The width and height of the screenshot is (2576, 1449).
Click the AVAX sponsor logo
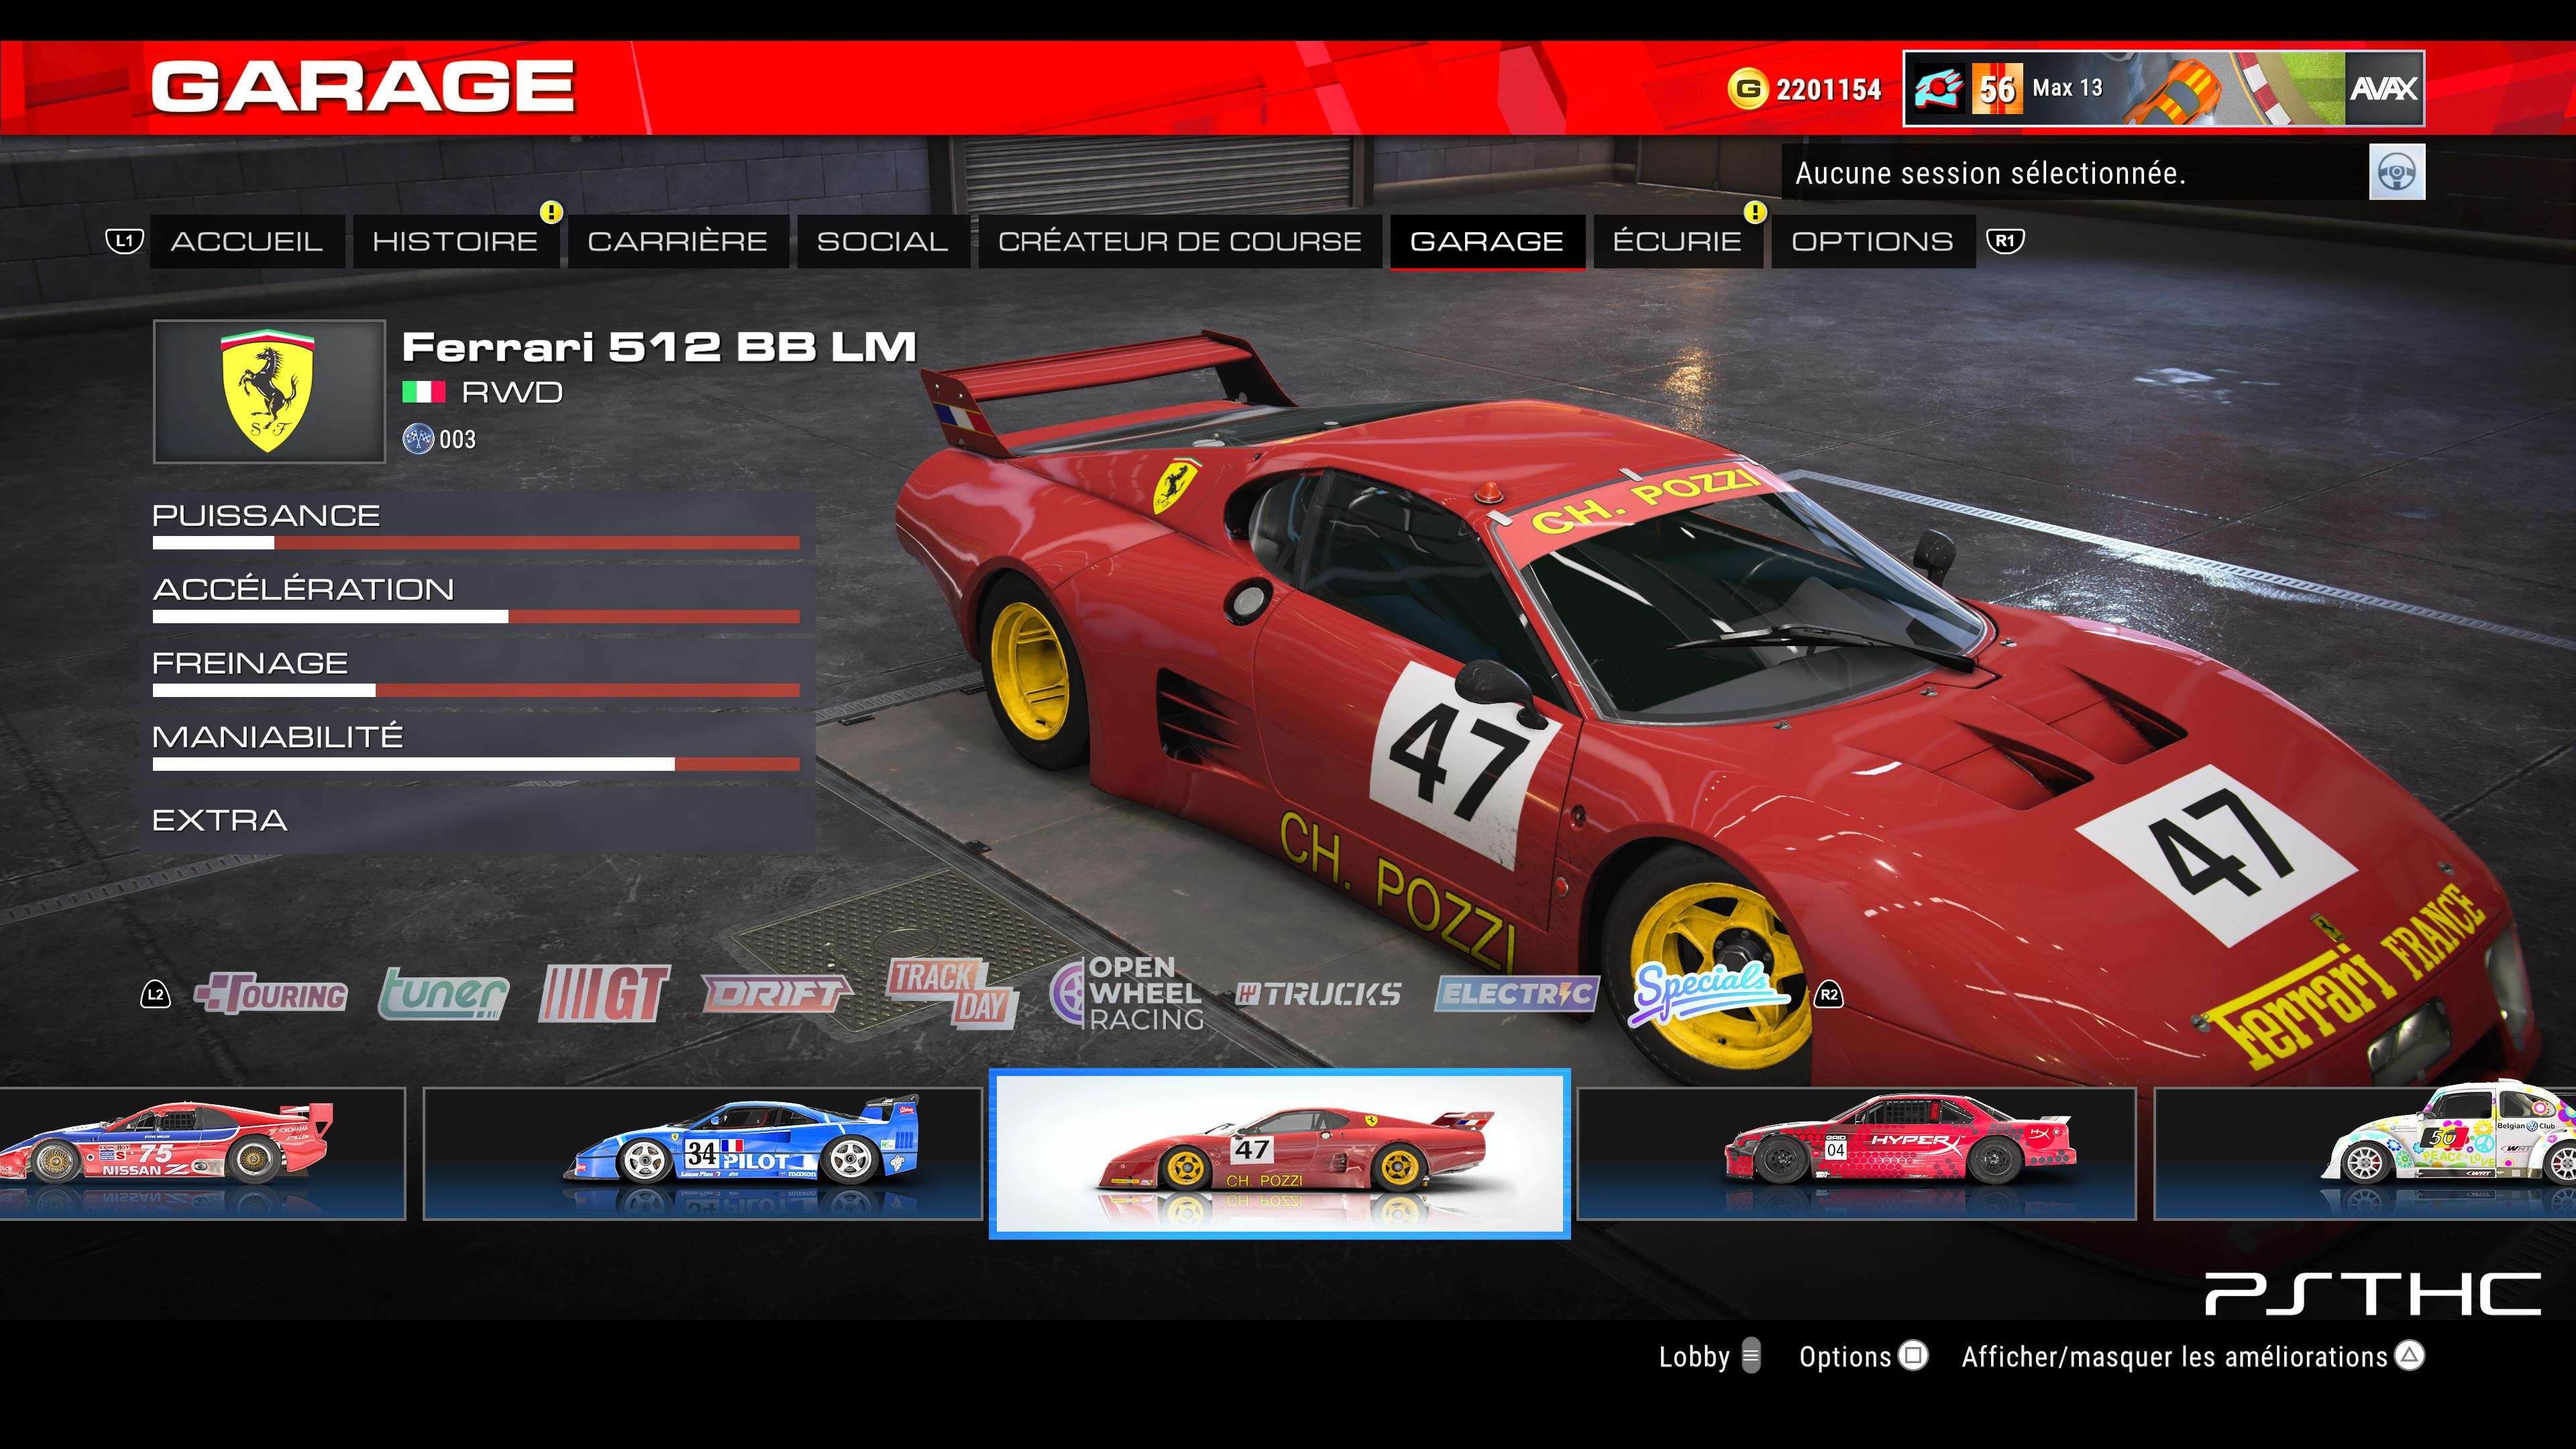[x=2383, y=89]
